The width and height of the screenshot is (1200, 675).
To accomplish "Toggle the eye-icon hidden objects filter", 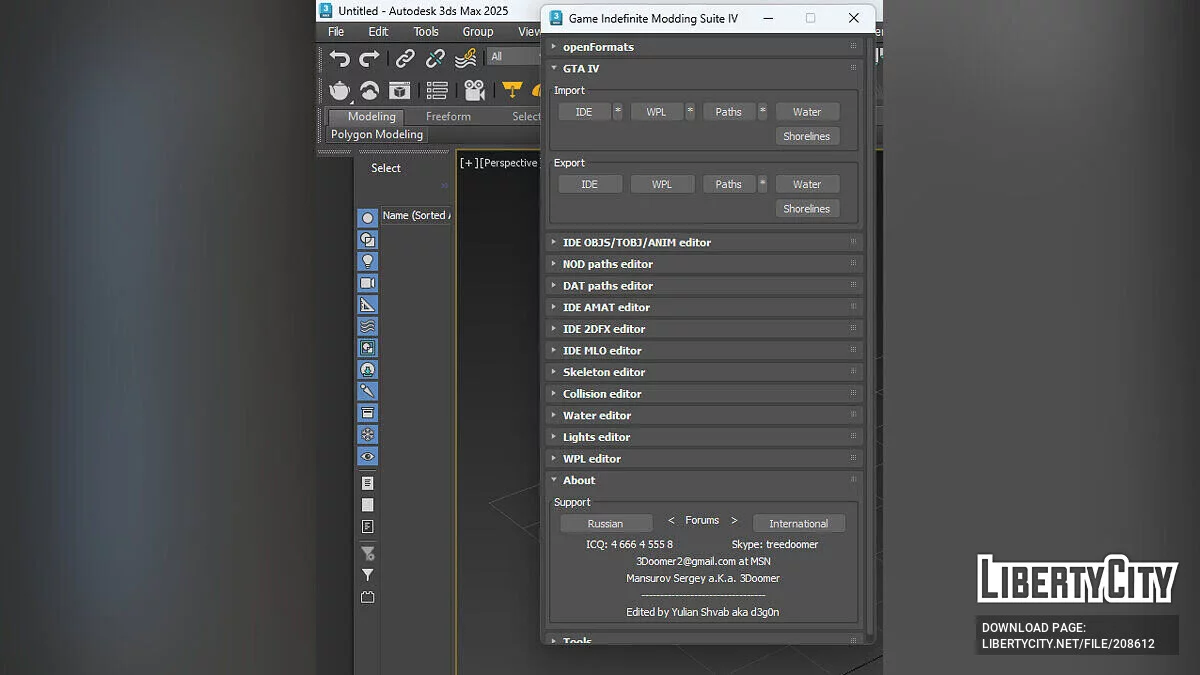I will (368, 456).
